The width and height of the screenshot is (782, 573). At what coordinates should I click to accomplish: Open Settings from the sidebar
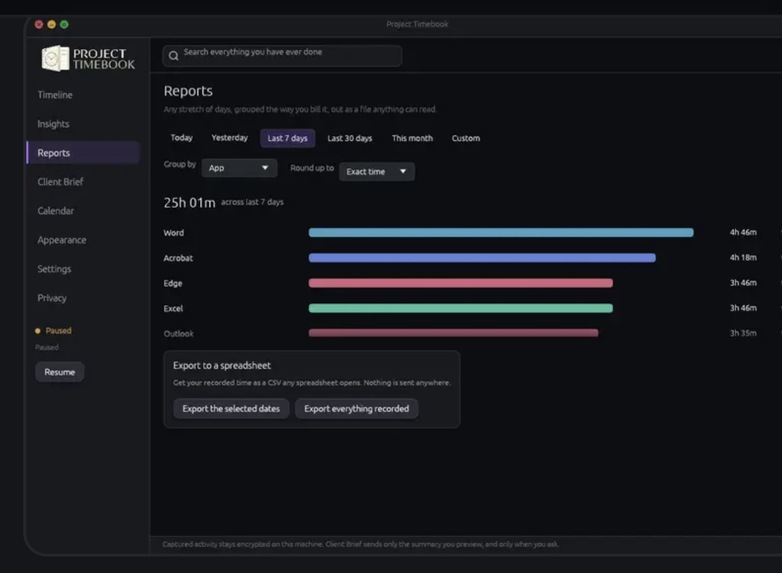point(54,269)
